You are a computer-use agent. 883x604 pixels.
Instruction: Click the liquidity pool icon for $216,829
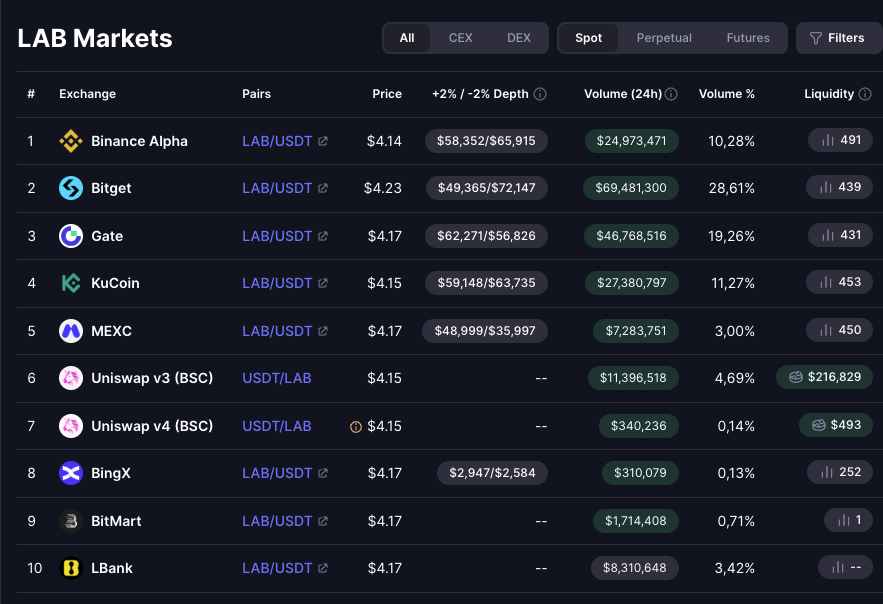(796, 377)
